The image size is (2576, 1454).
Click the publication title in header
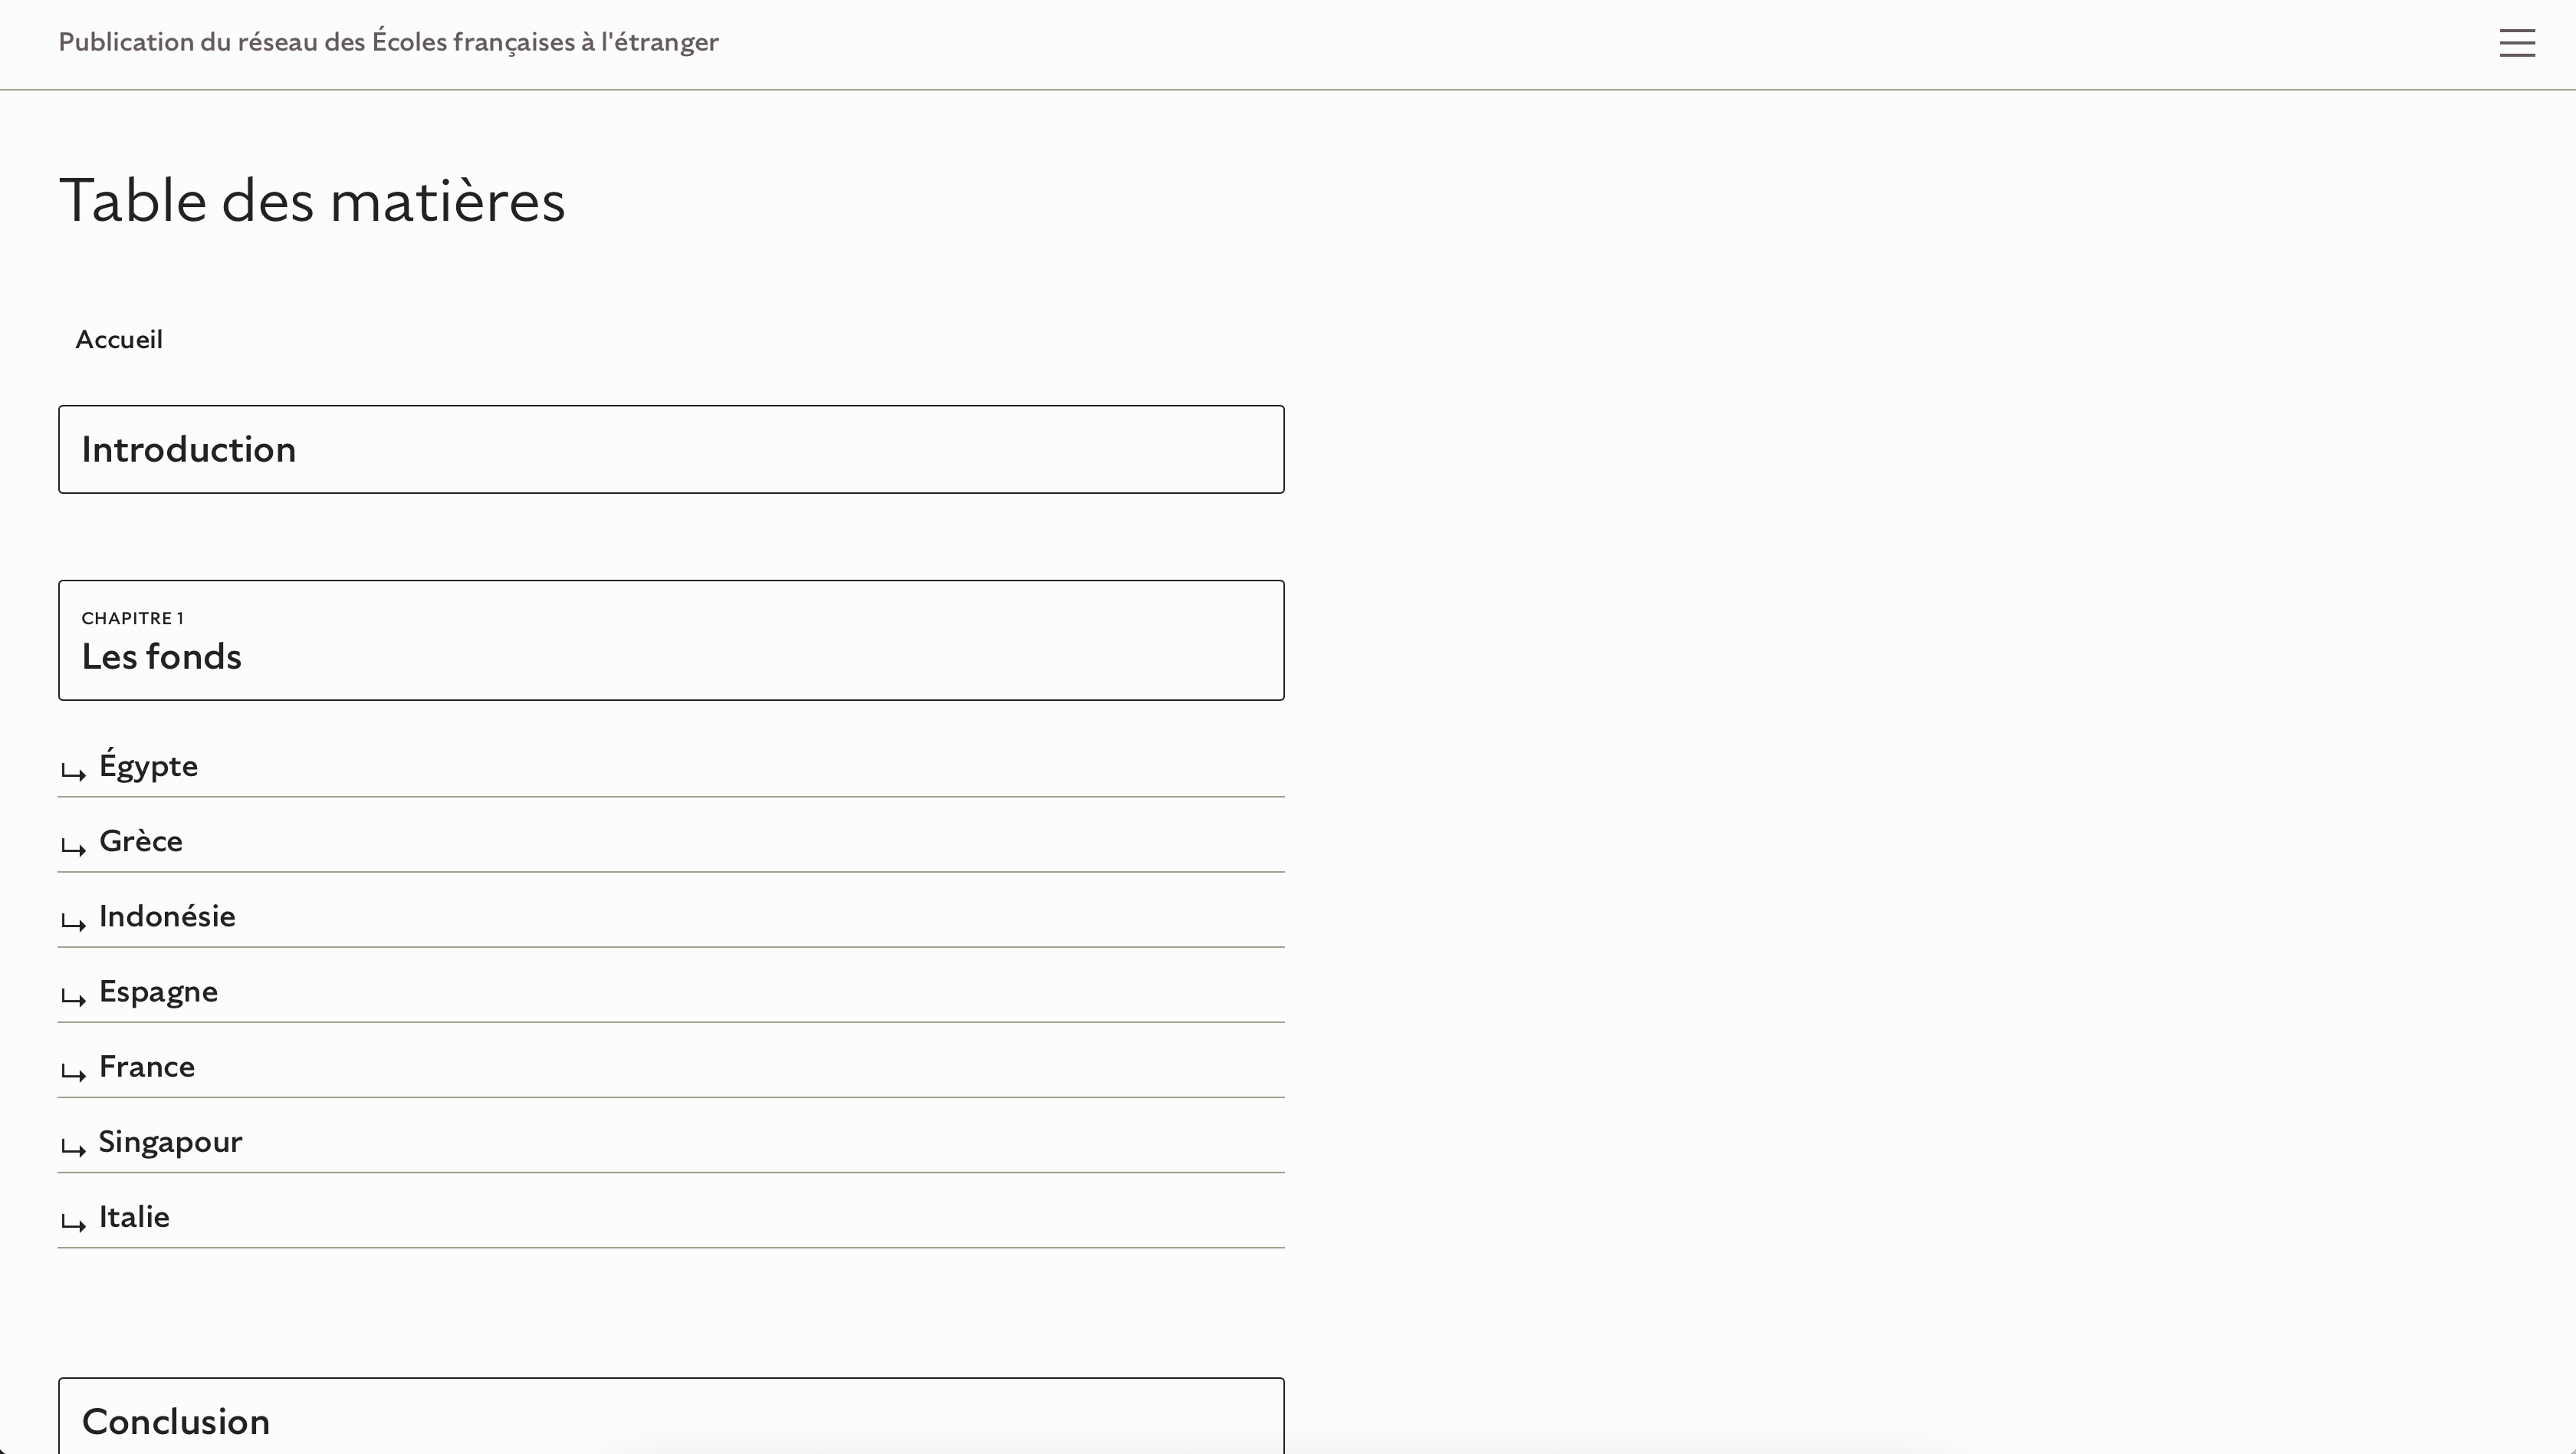388,42
